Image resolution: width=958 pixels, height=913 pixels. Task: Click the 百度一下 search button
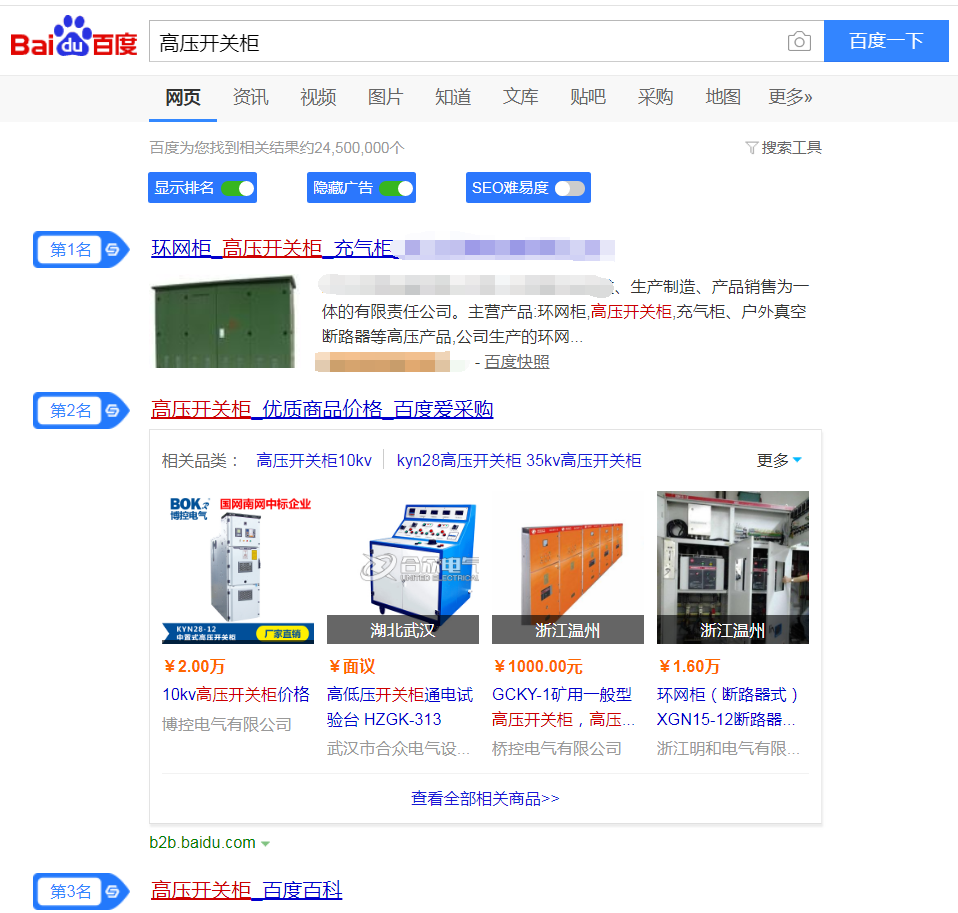886,41
